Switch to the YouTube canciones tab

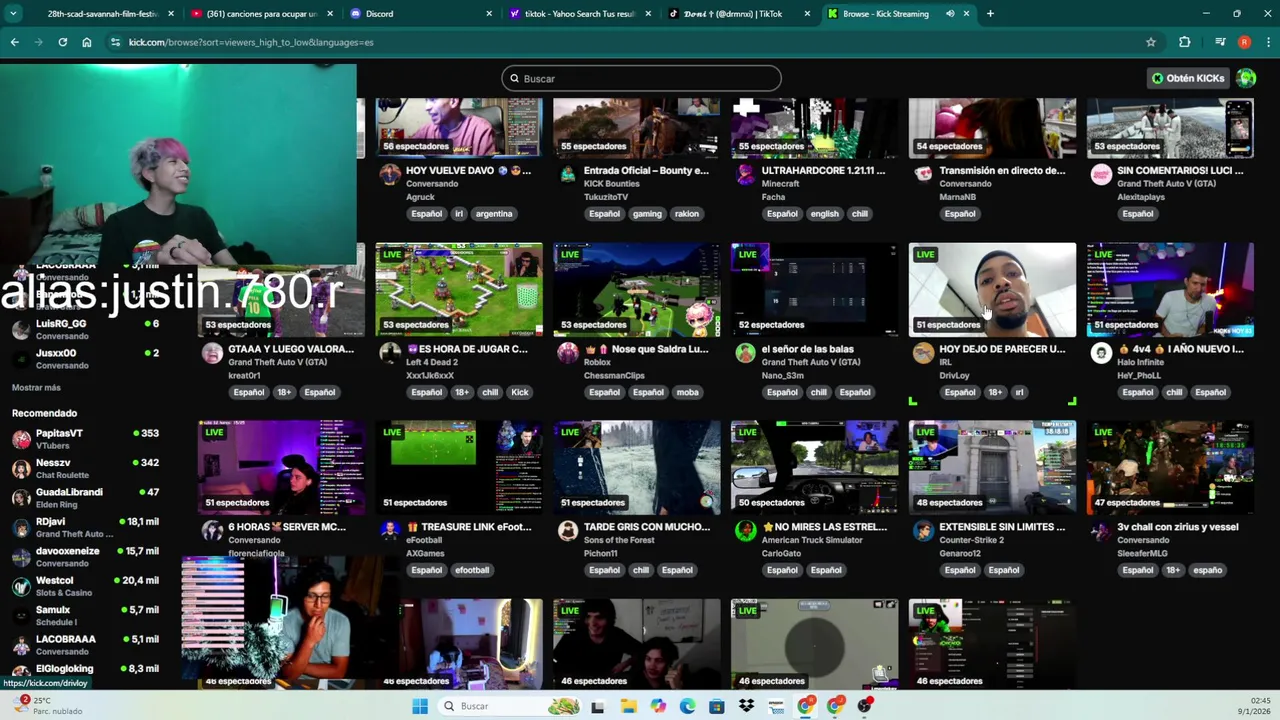click(x=262, y=14)
